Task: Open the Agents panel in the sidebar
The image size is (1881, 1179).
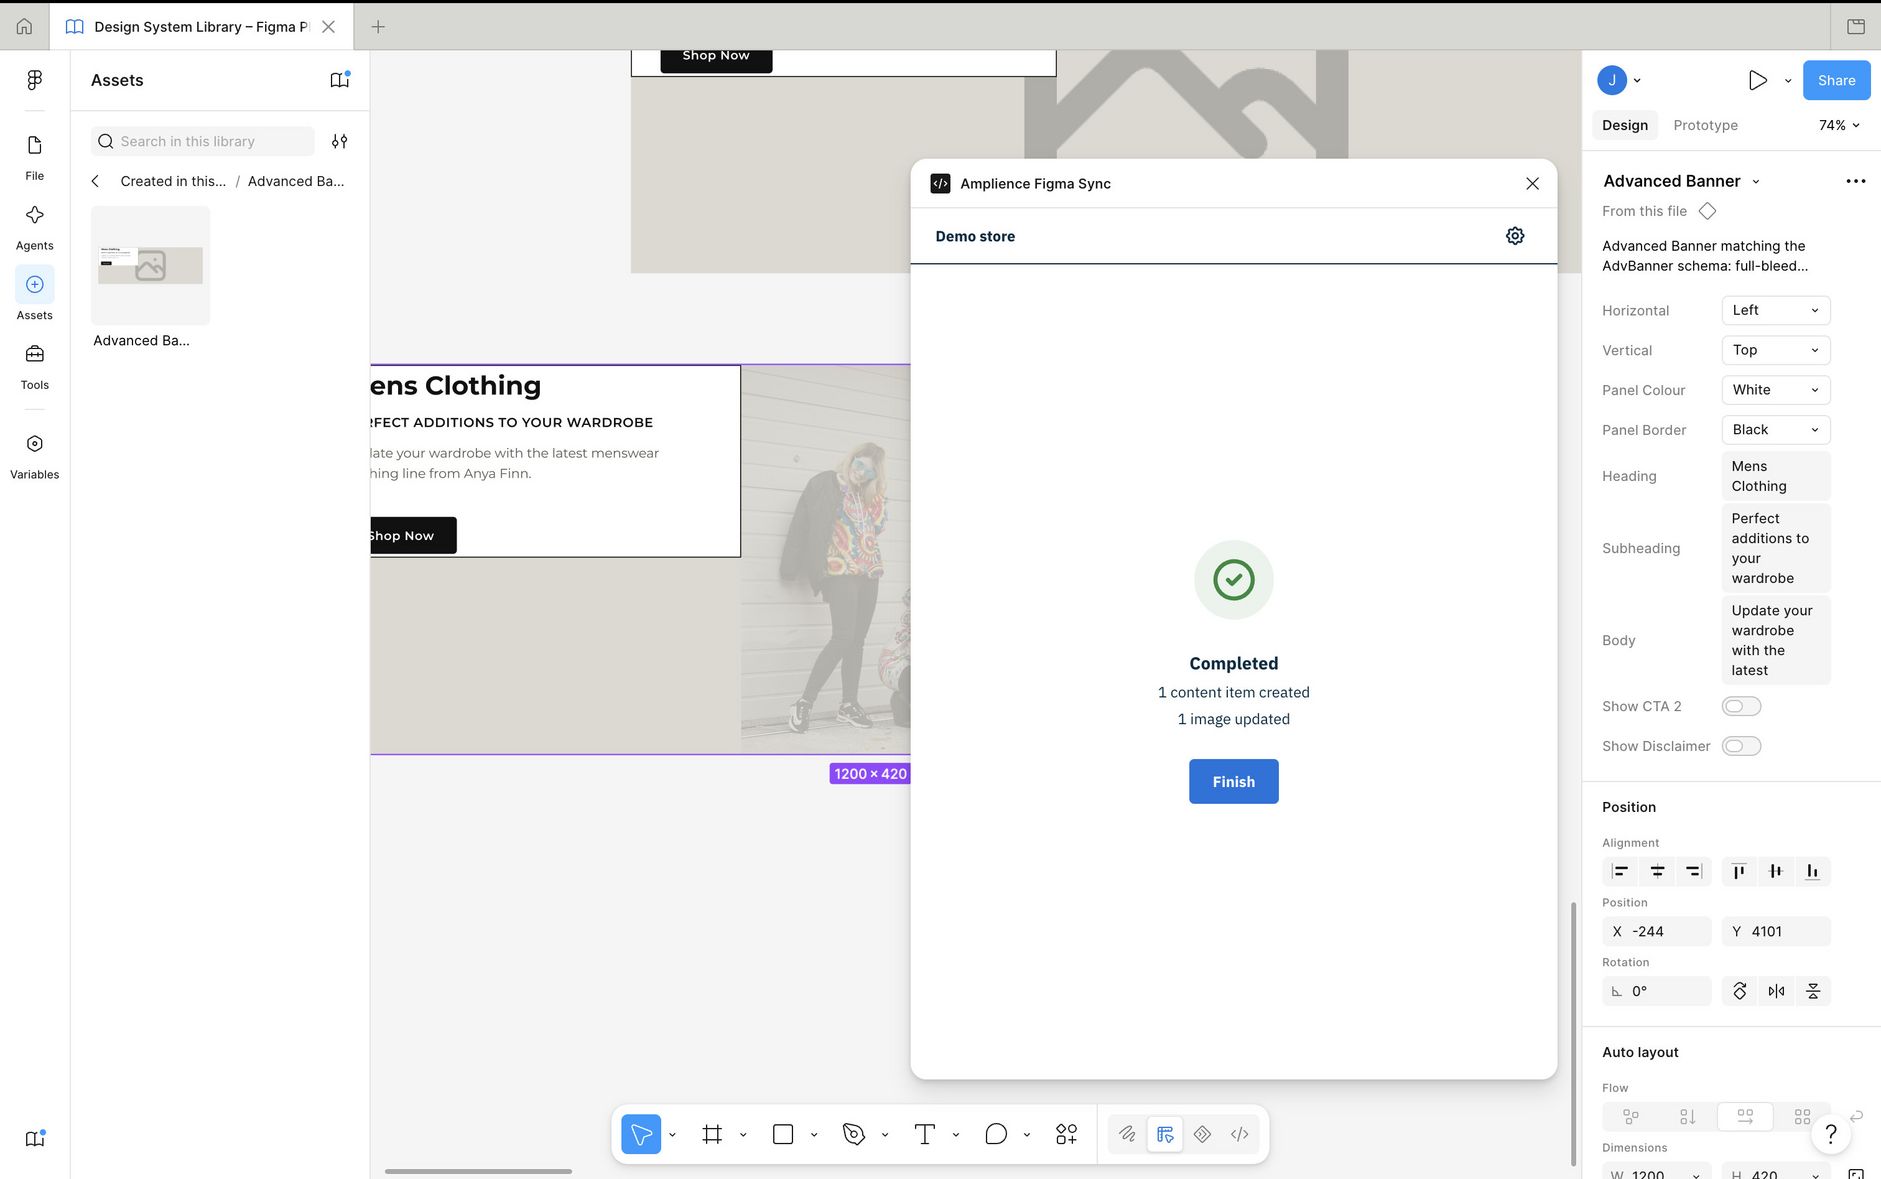Action: pyautogui.click(x=35, y=227)
